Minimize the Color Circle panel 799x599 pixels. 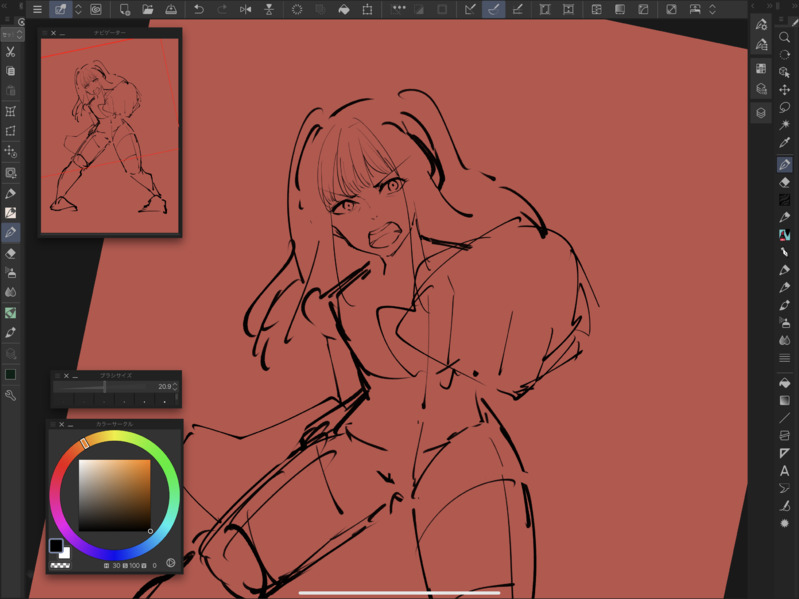pyautogui.click(x=70, y=425)
